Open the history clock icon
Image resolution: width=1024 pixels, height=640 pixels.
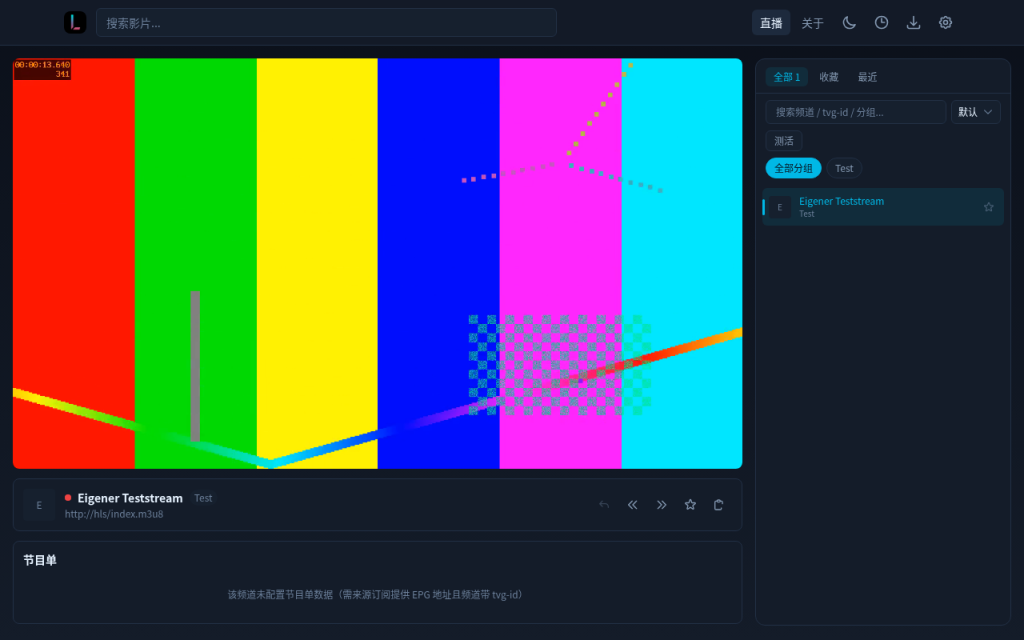point(881,23)
